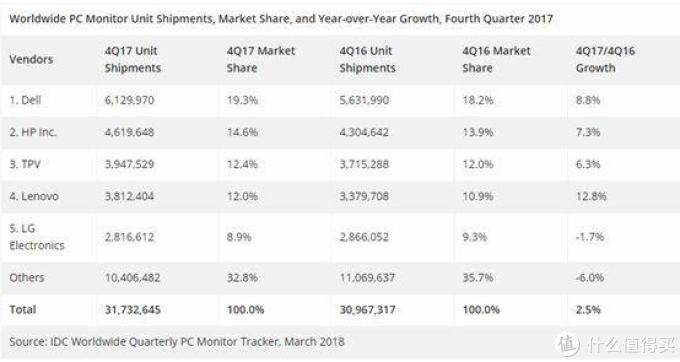The width and height of the screenshot is (680, 362).
Task: Click the 4Q17/4Q16 Growth header
Action: [605, 59]
